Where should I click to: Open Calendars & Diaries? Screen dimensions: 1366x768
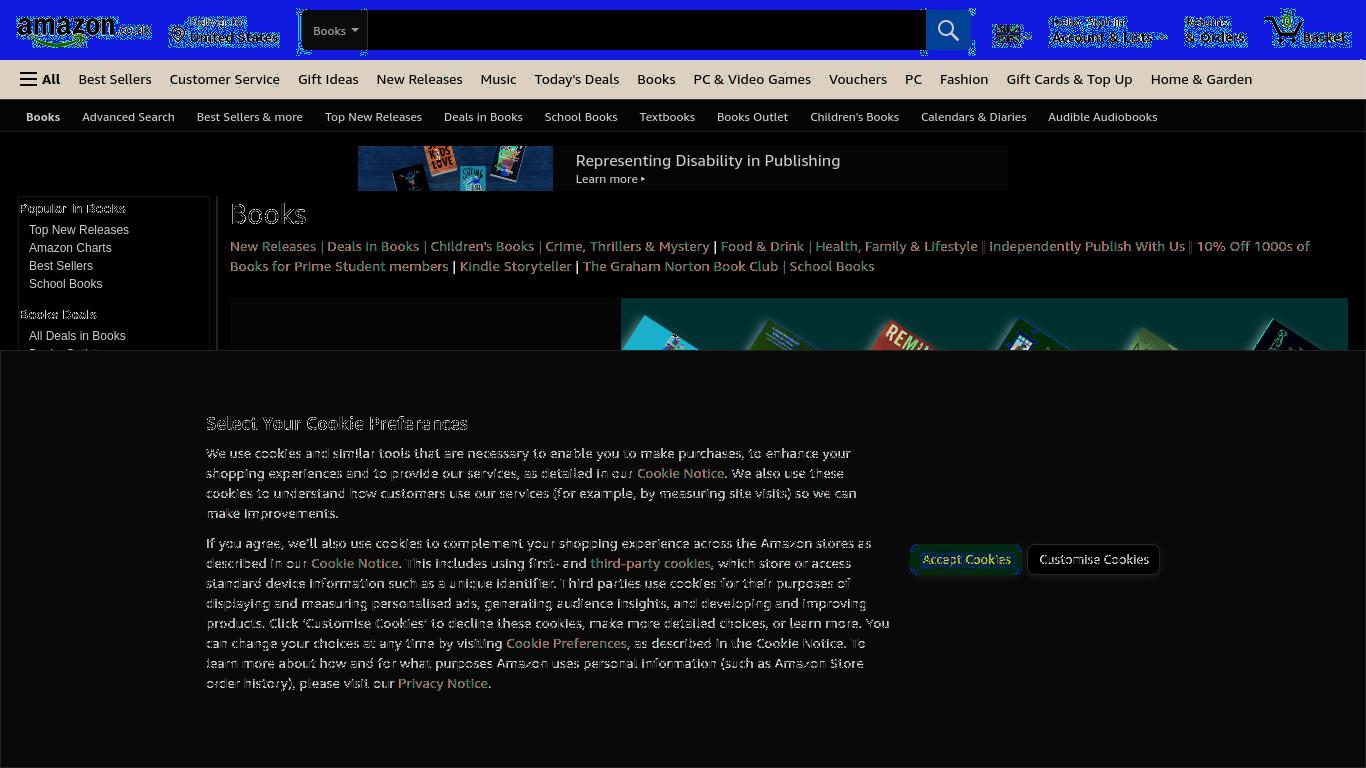point(973,117)
